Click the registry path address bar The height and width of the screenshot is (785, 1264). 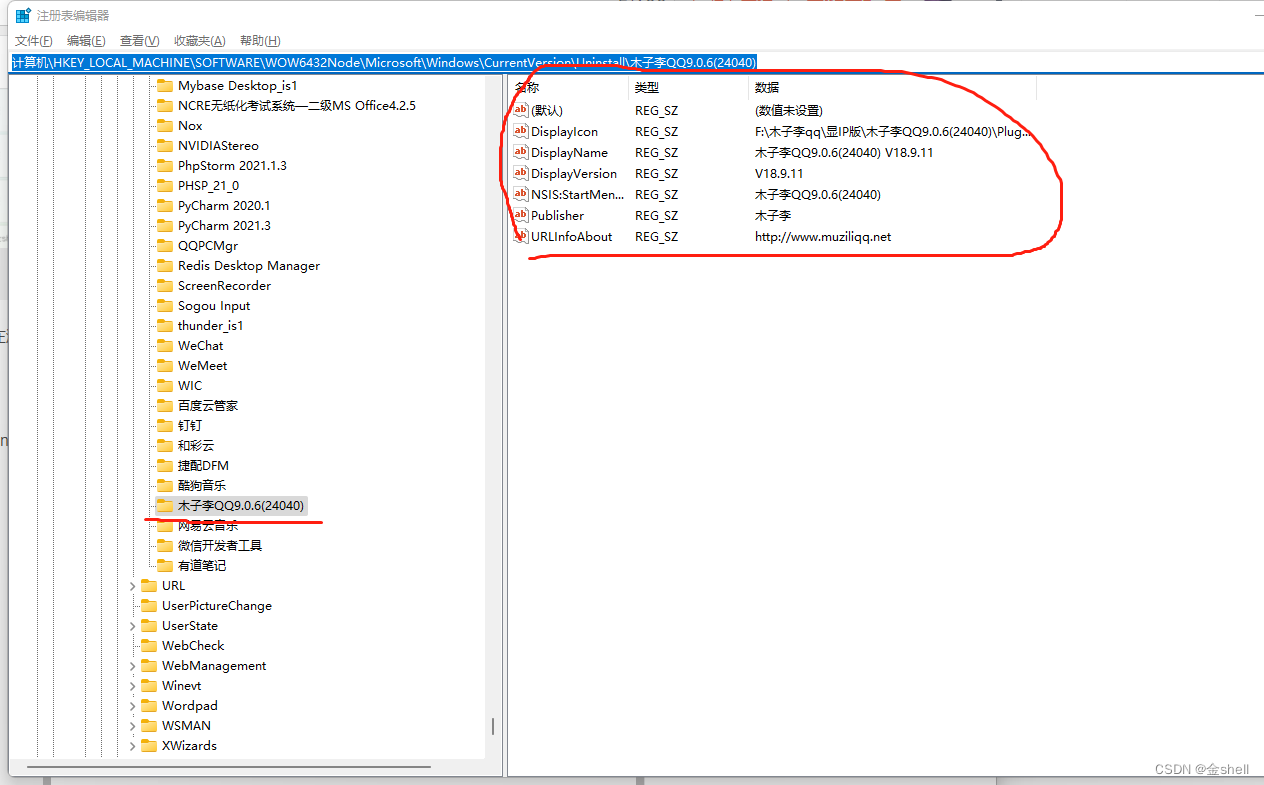[636, 62]
